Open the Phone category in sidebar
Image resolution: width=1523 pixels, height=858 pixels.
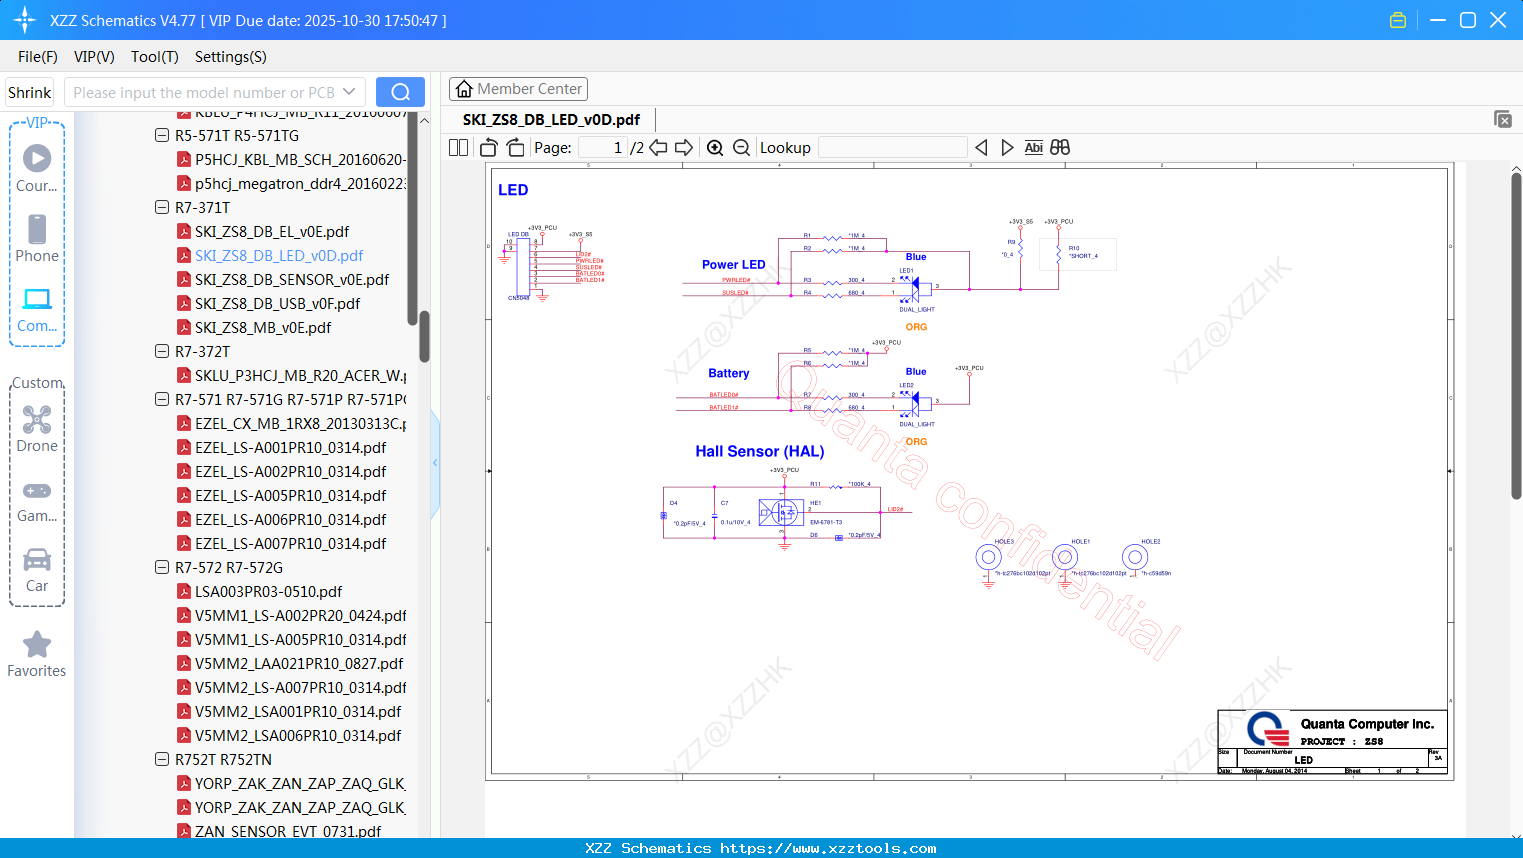tap(37, 239)
